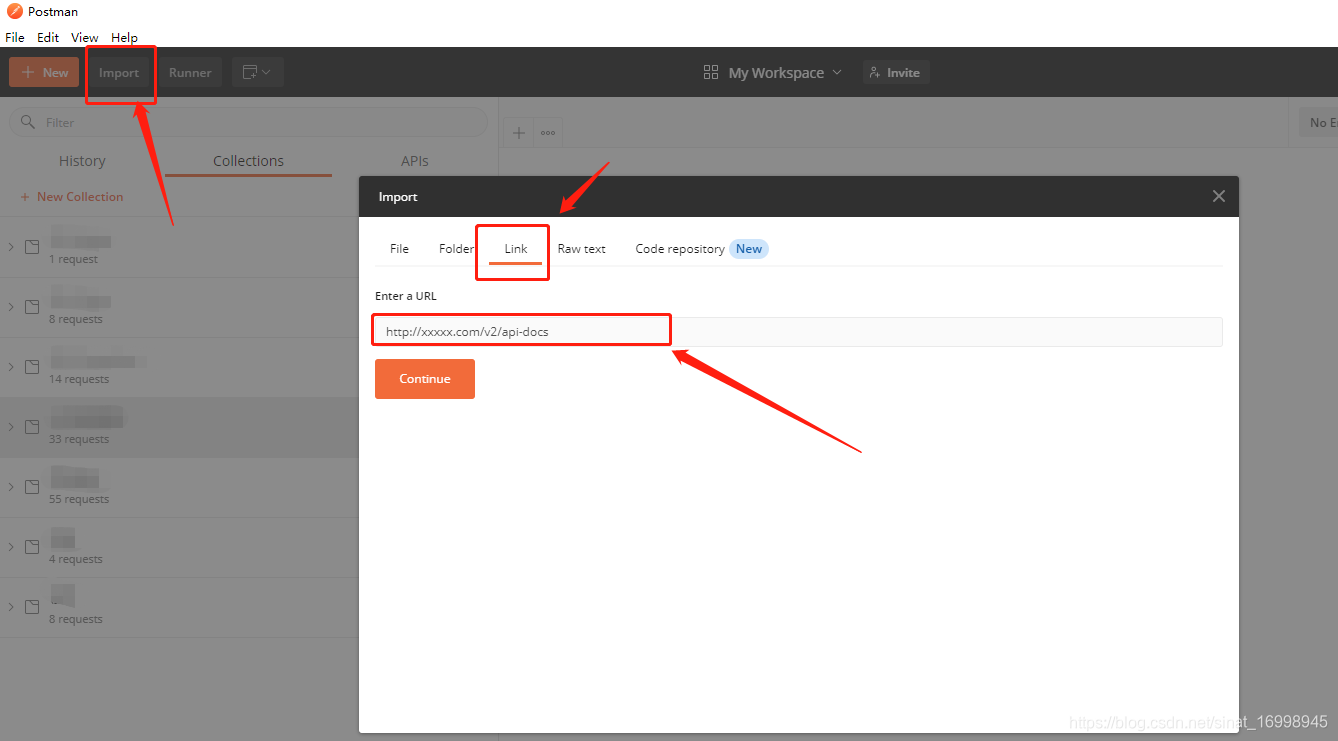The height and width of the screenshot is (741, 1338).
Task: Click the search magnifier icon in Filter
Action: 28,122
